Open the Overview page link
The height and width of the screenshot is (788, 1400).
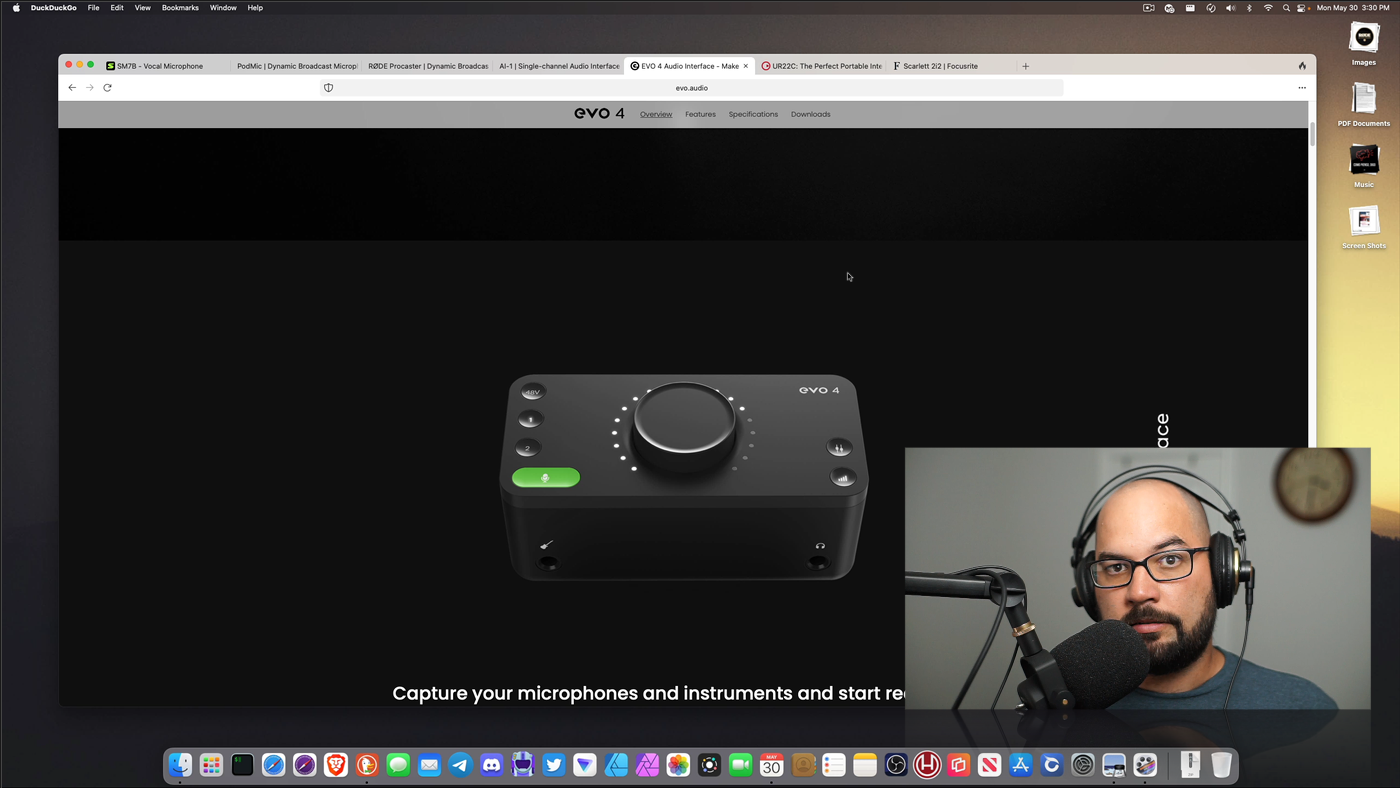click(656, 114)
